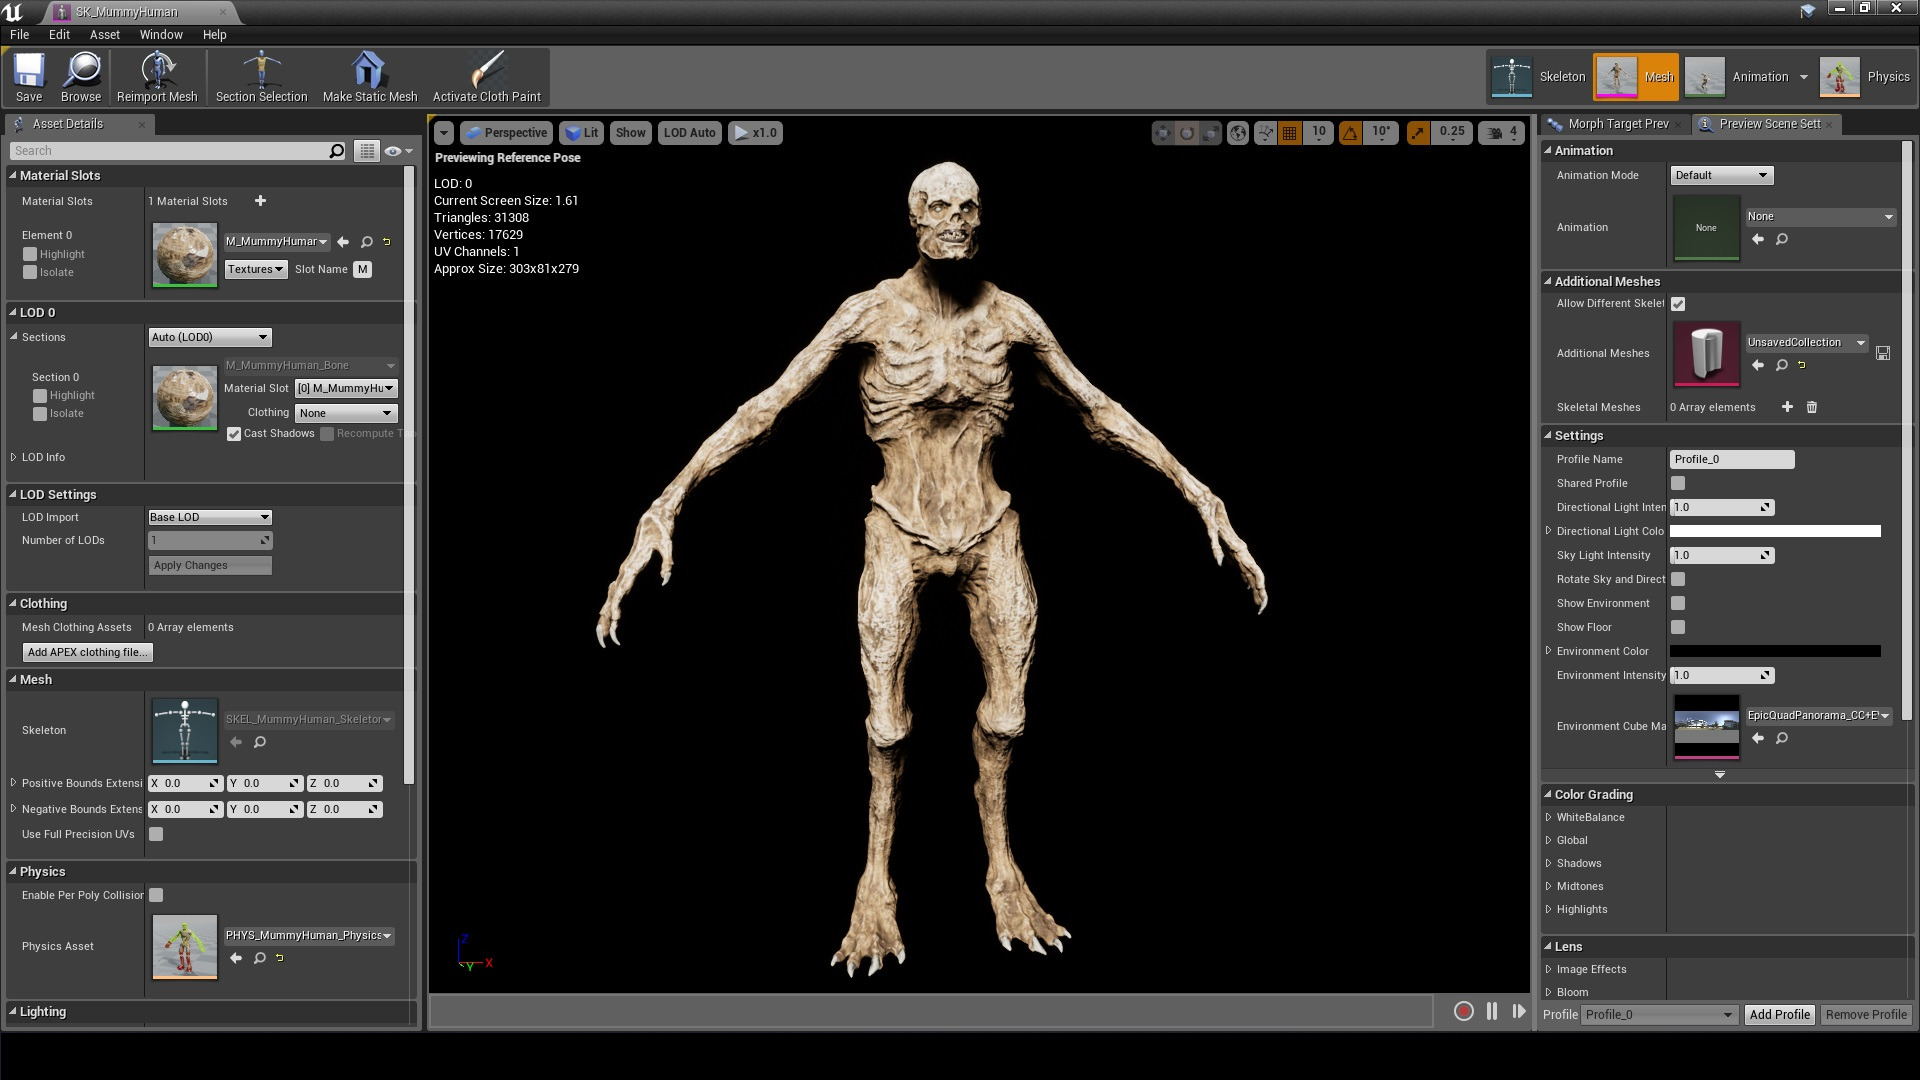
Task: Enable the Show Environment checkbox
Action: click(x=1678, y=603)
